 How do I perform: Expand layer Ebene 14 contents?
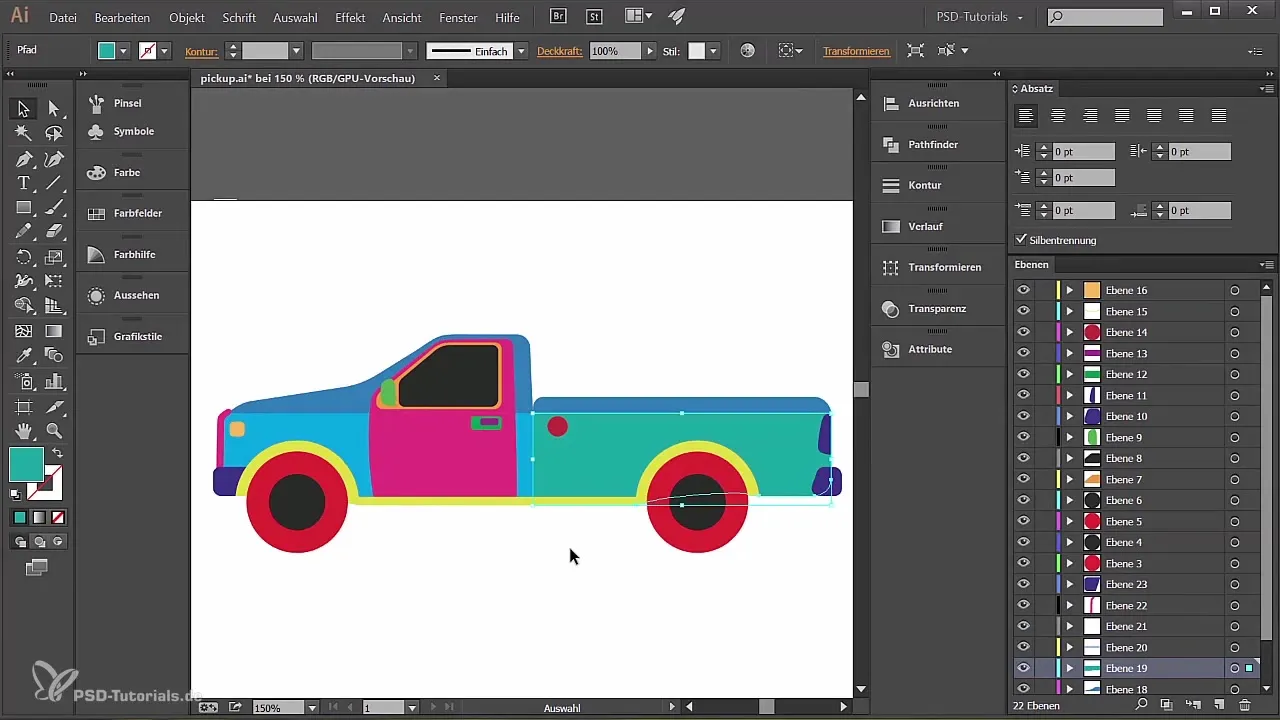(x=1070, y=332)
